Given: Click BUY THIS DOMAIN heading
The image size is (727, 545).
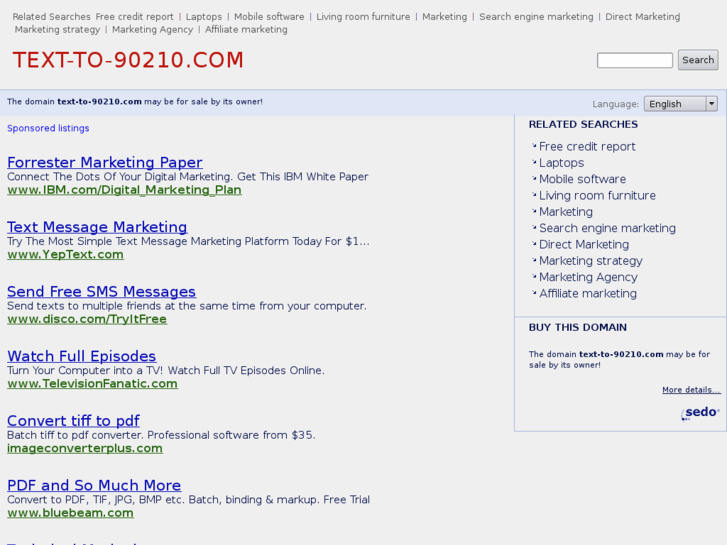Looking at the screenshot, I should [578, 327].
